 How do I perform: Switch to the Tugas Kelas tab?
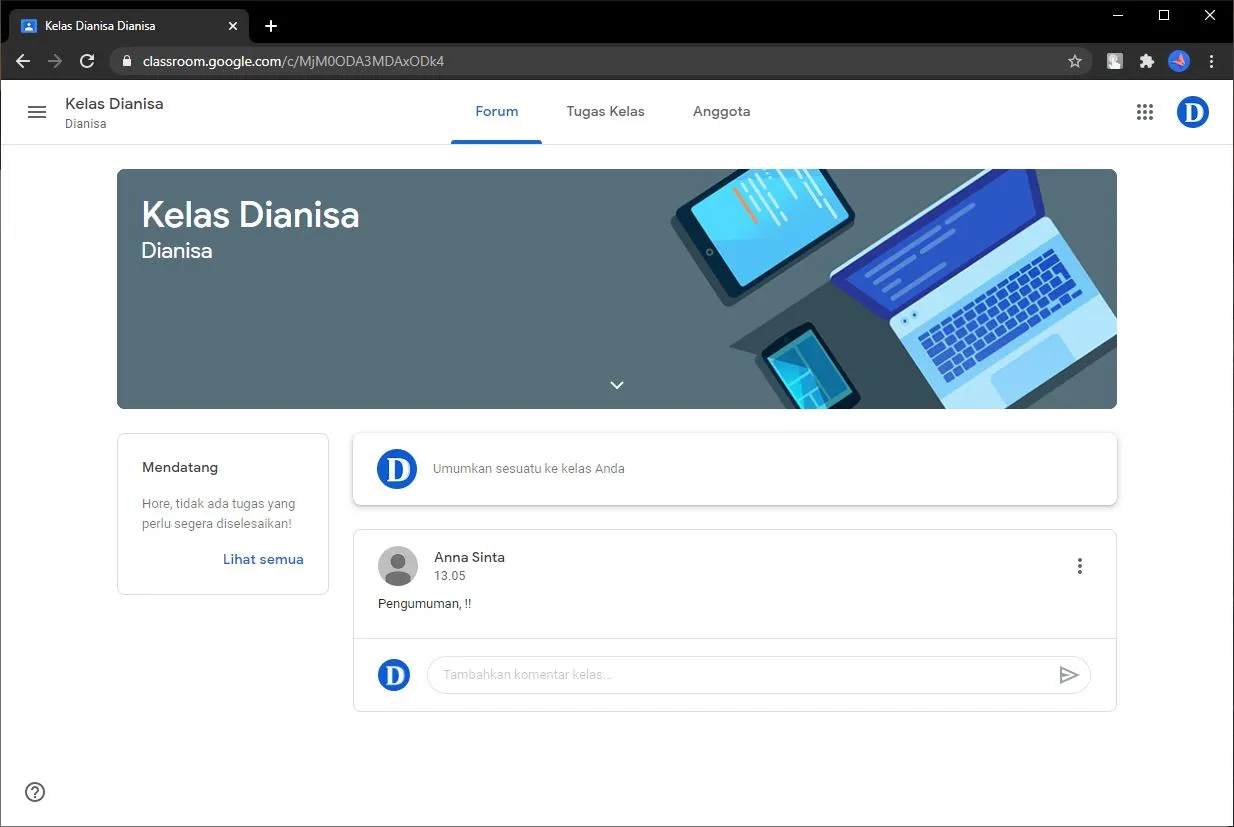click(605, 111)
